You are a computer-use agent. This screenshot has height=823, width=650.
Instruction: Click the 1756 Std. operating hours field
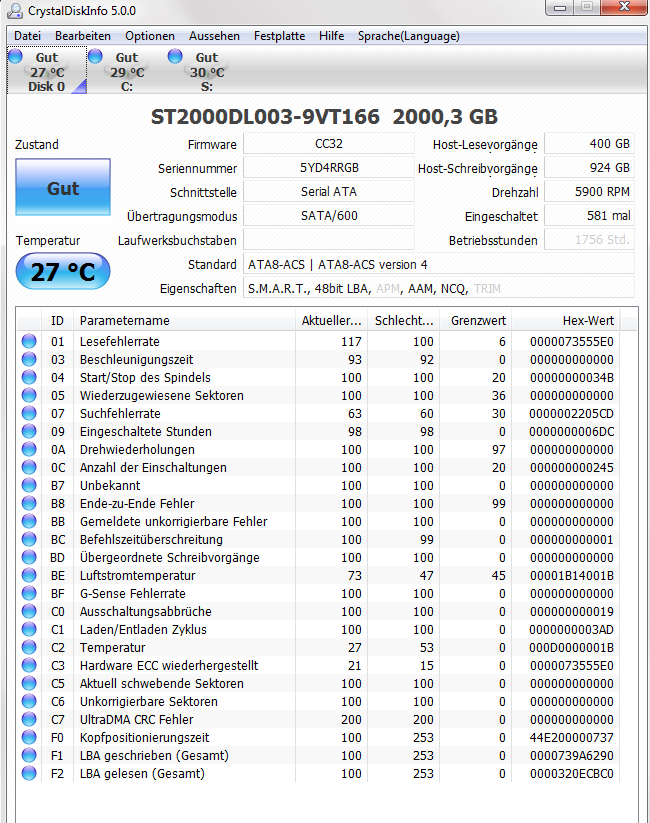(589, 240)
